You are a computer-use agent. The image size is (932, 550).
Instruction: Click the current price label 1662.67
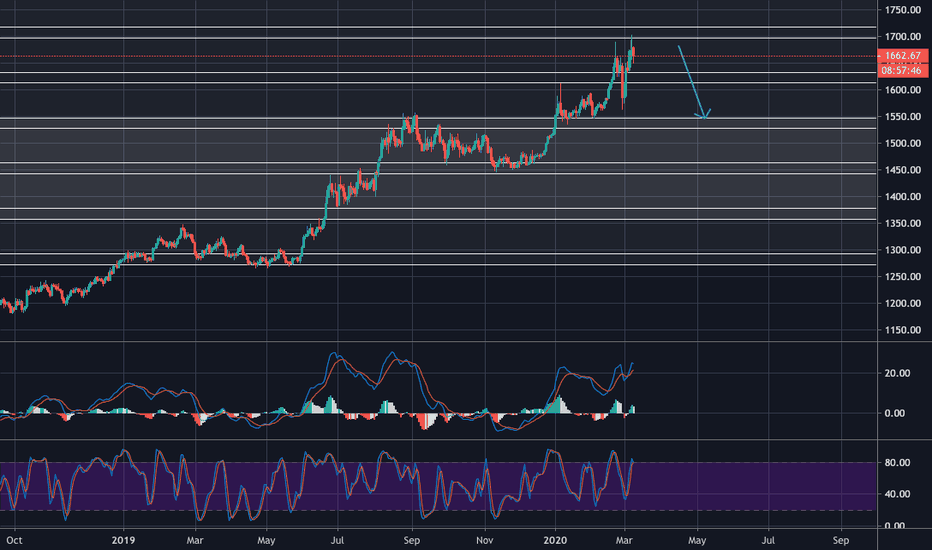tap(902, 56)
